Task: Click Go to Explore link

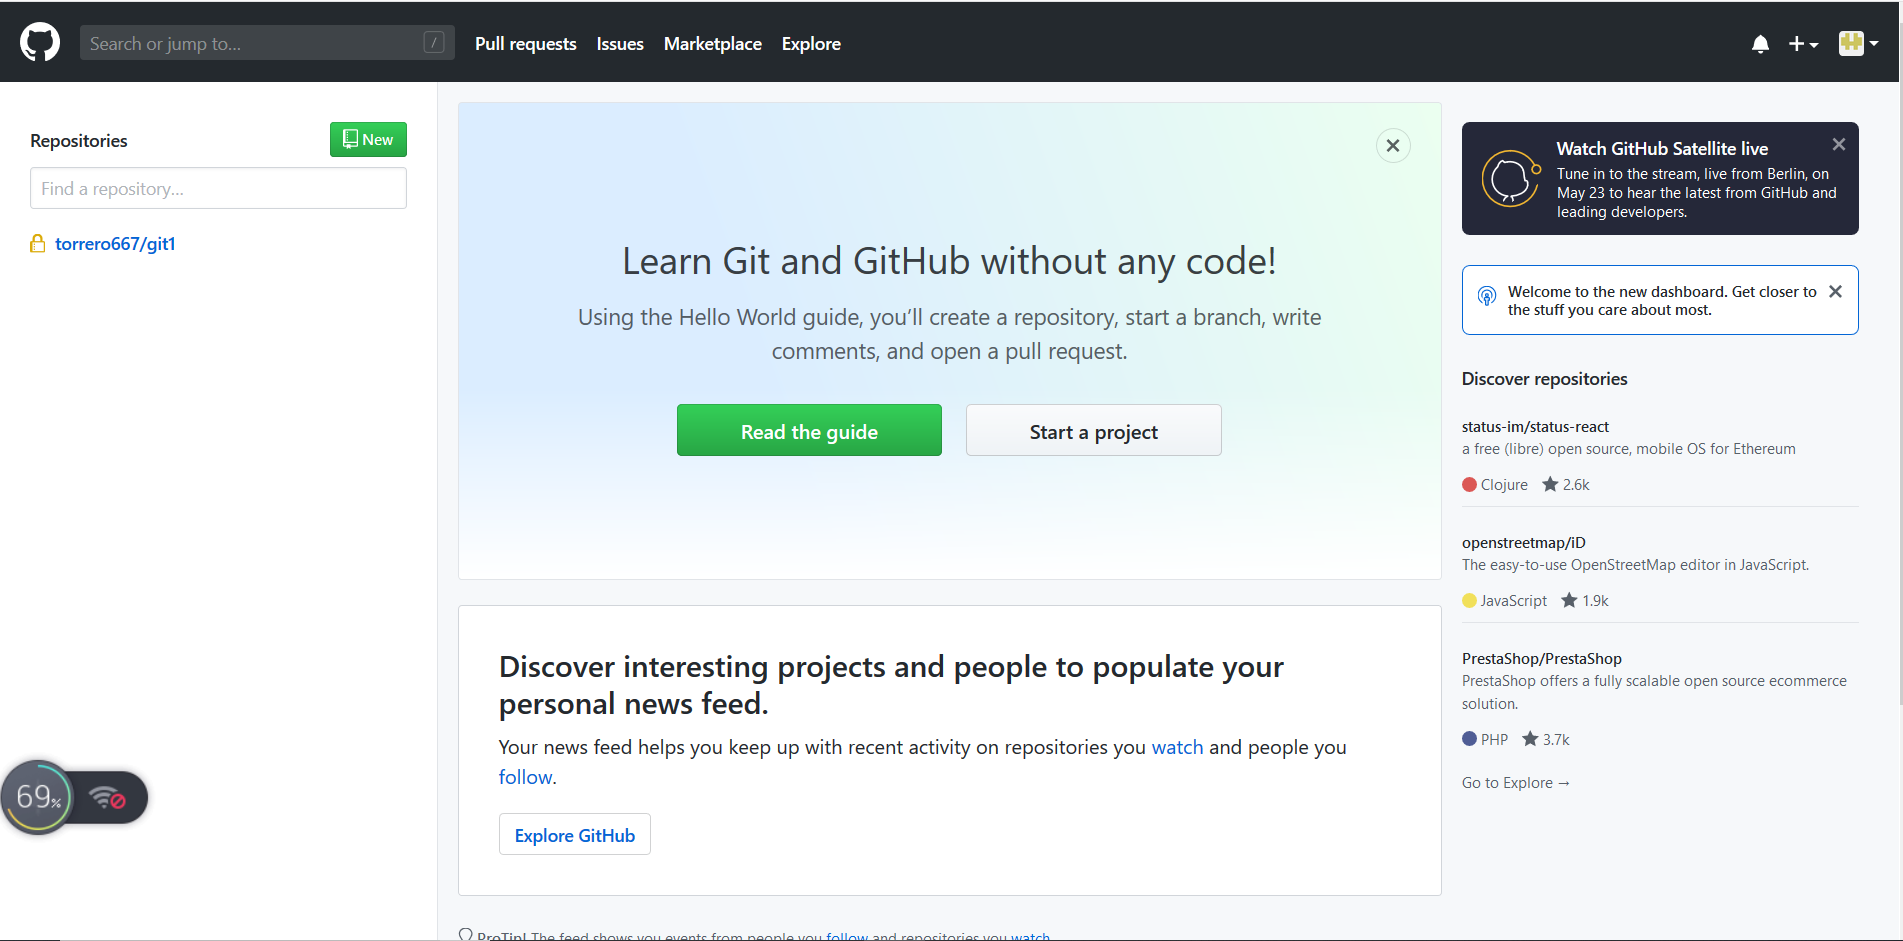Action: (x=1515, y=783)
